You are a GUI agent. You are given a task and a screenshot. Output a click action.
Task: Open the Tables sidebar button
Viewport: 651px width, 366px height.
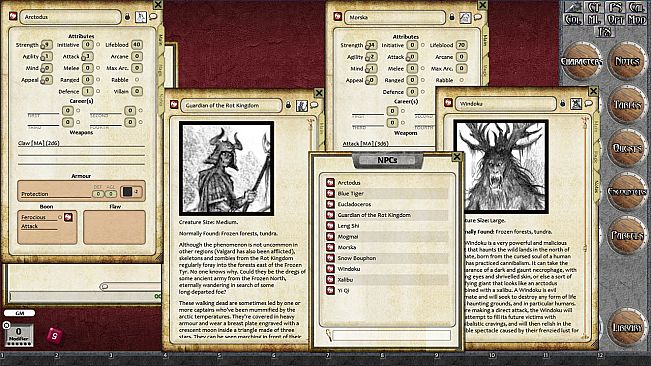click(x=627, y=105)
